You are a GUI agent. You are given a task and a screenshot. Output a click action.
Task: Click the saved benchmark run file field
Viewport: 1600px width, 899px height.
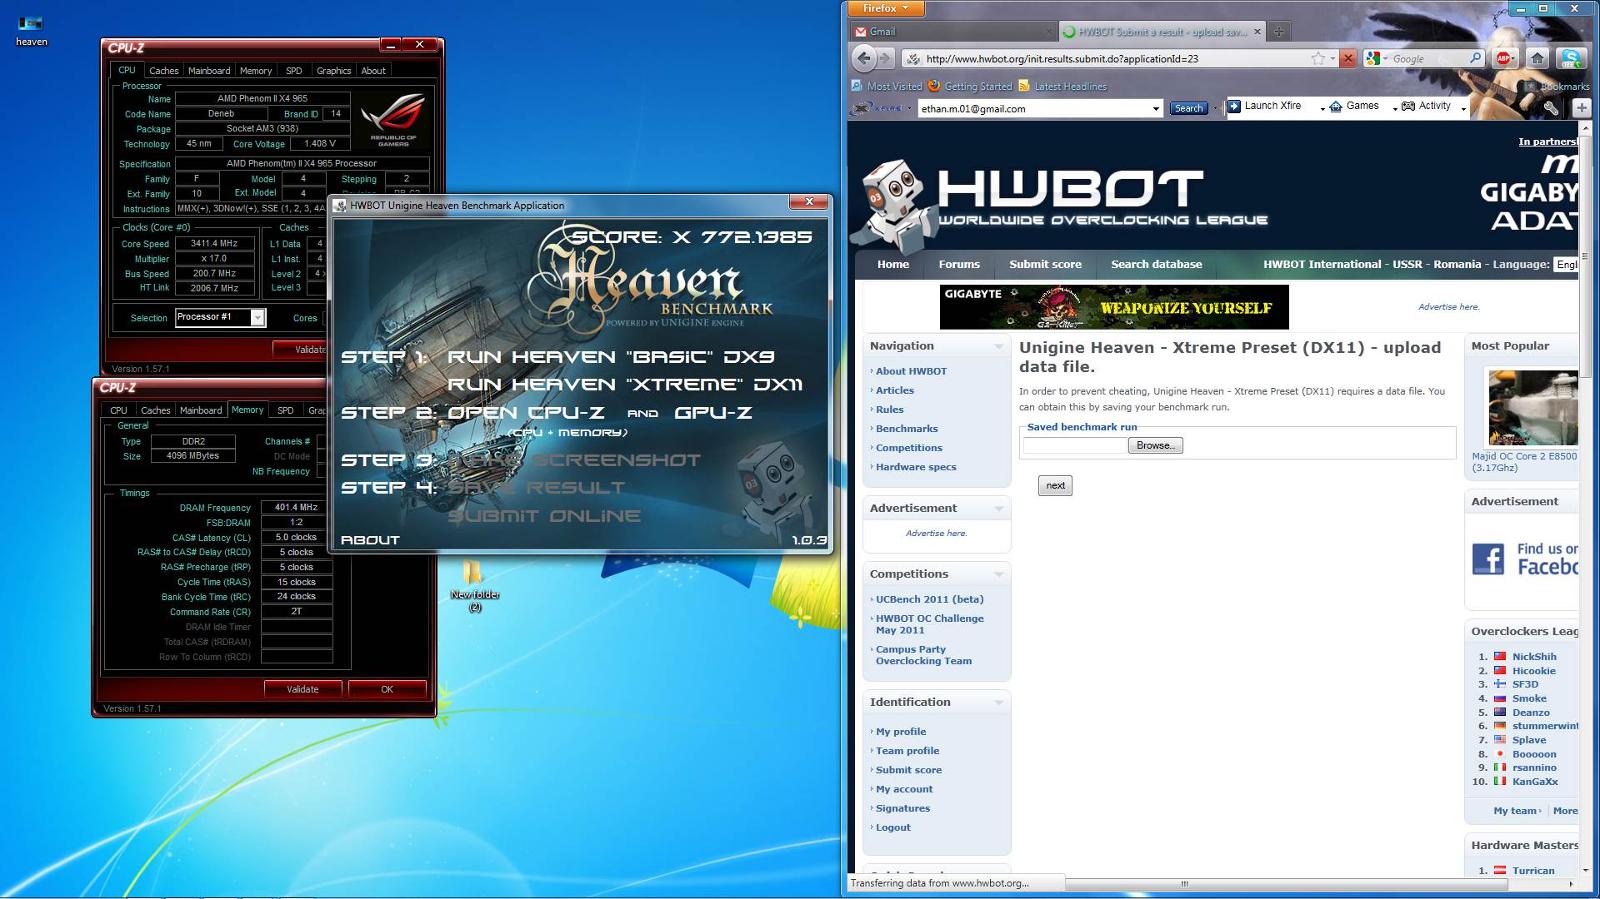click(x=1075, y=445)
